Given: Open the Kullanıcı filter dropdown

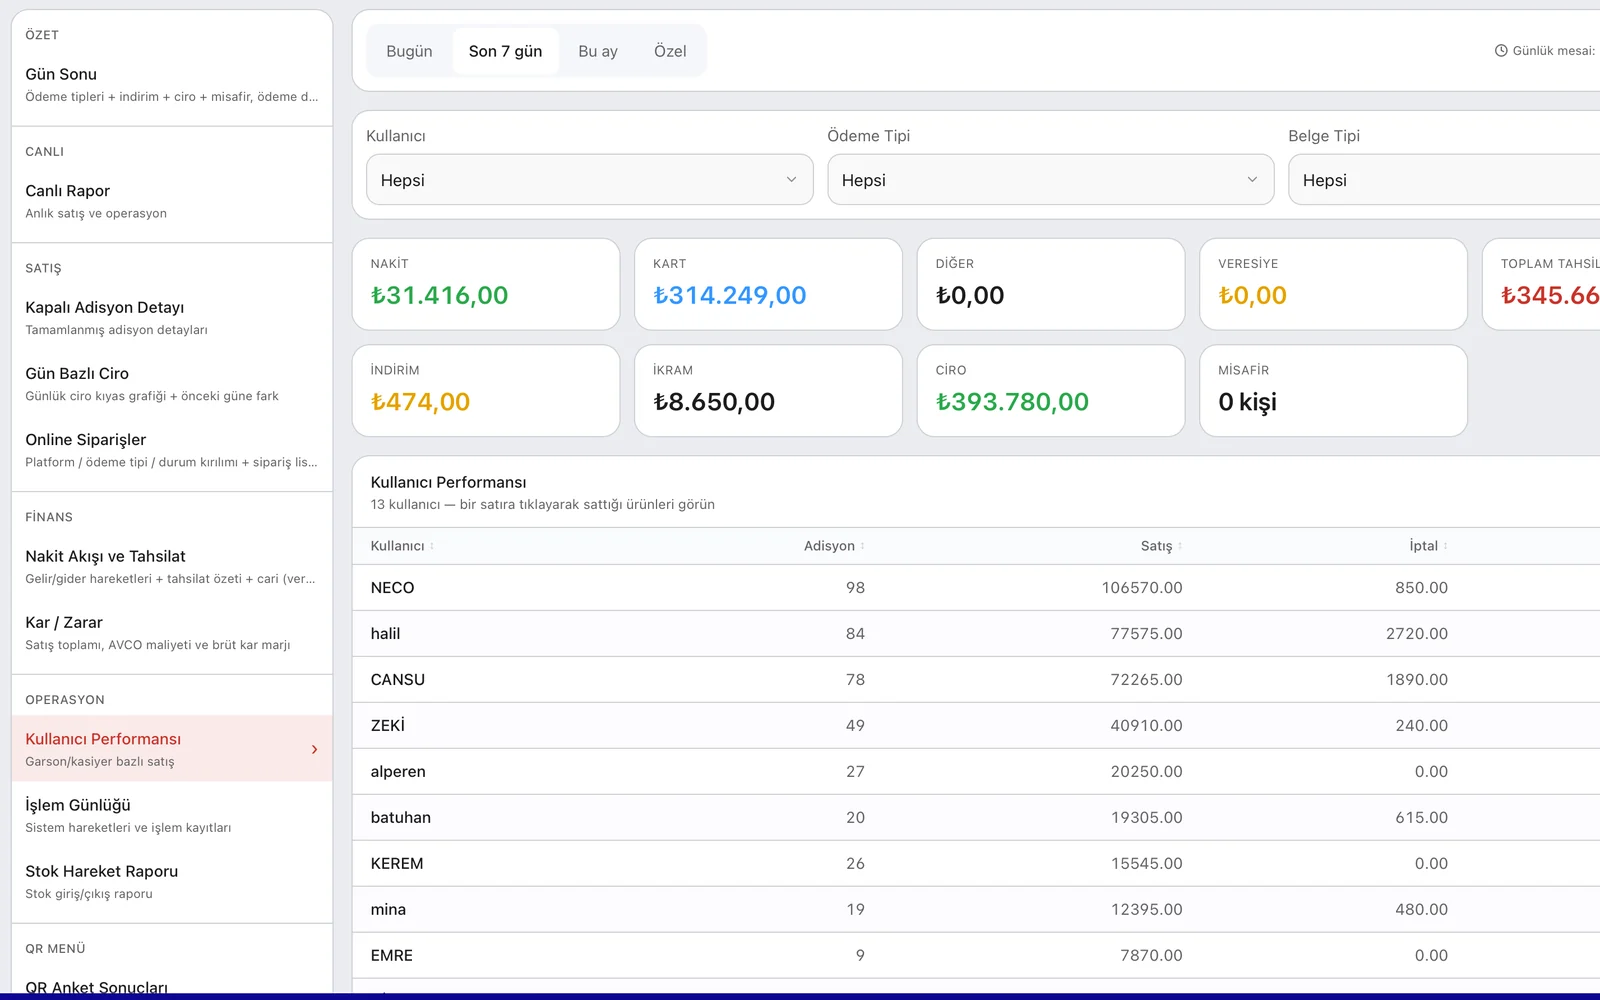Looking at the screenshot, I should [x=590, y=180].
